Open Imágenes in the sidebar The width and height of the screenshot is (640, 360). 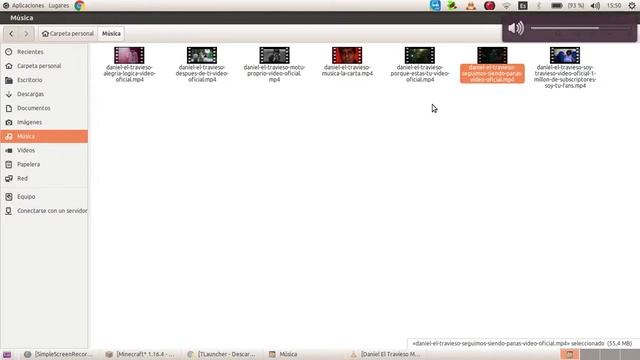pyautogui.click(x=44, y=122)
